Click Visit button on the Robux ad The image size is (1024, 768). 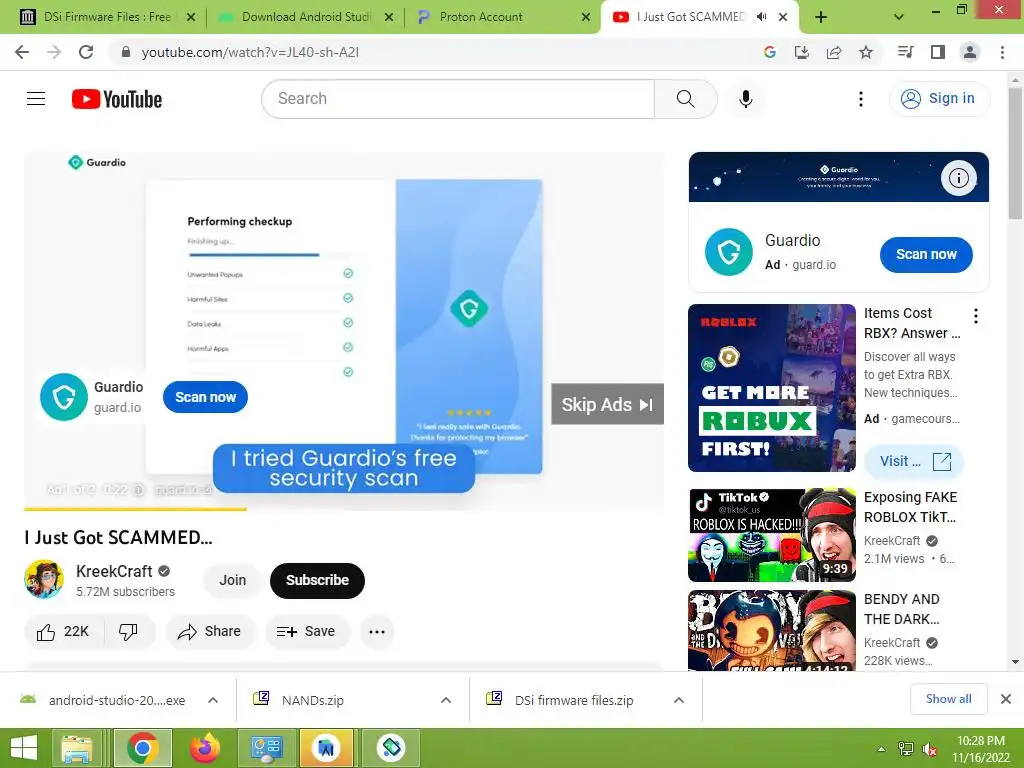point(914,461)
